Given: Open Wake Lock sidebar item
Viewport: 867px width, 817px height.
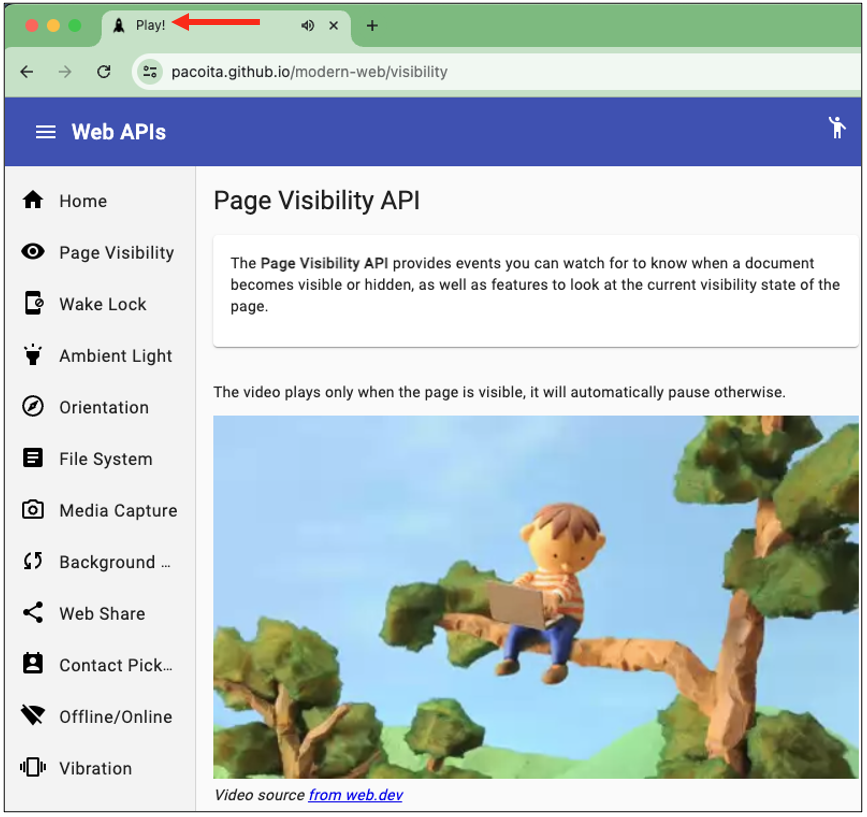Looking at the screenshot, I should [x=100, y=303].
